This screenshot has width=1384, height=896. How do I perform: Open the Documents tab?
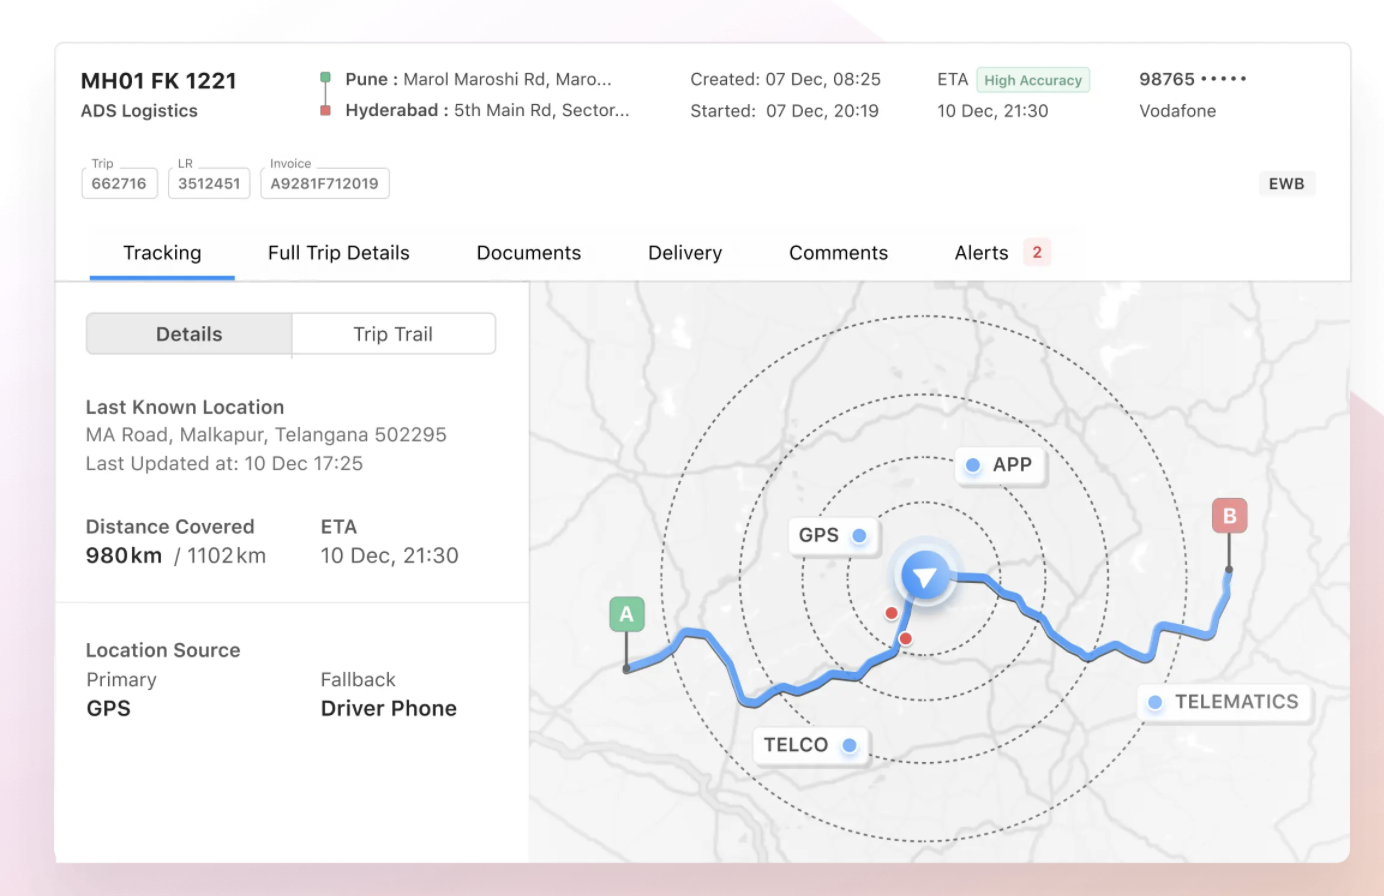pyautogui.click(x=528, y=252)
